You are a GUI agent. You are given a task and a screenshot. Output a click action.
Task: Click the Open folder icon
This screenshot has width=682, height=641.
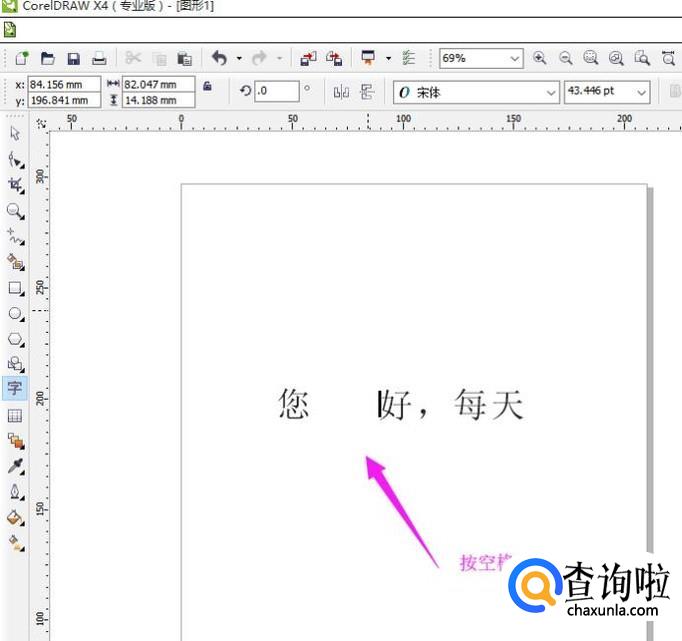click(x=47, y=59)
